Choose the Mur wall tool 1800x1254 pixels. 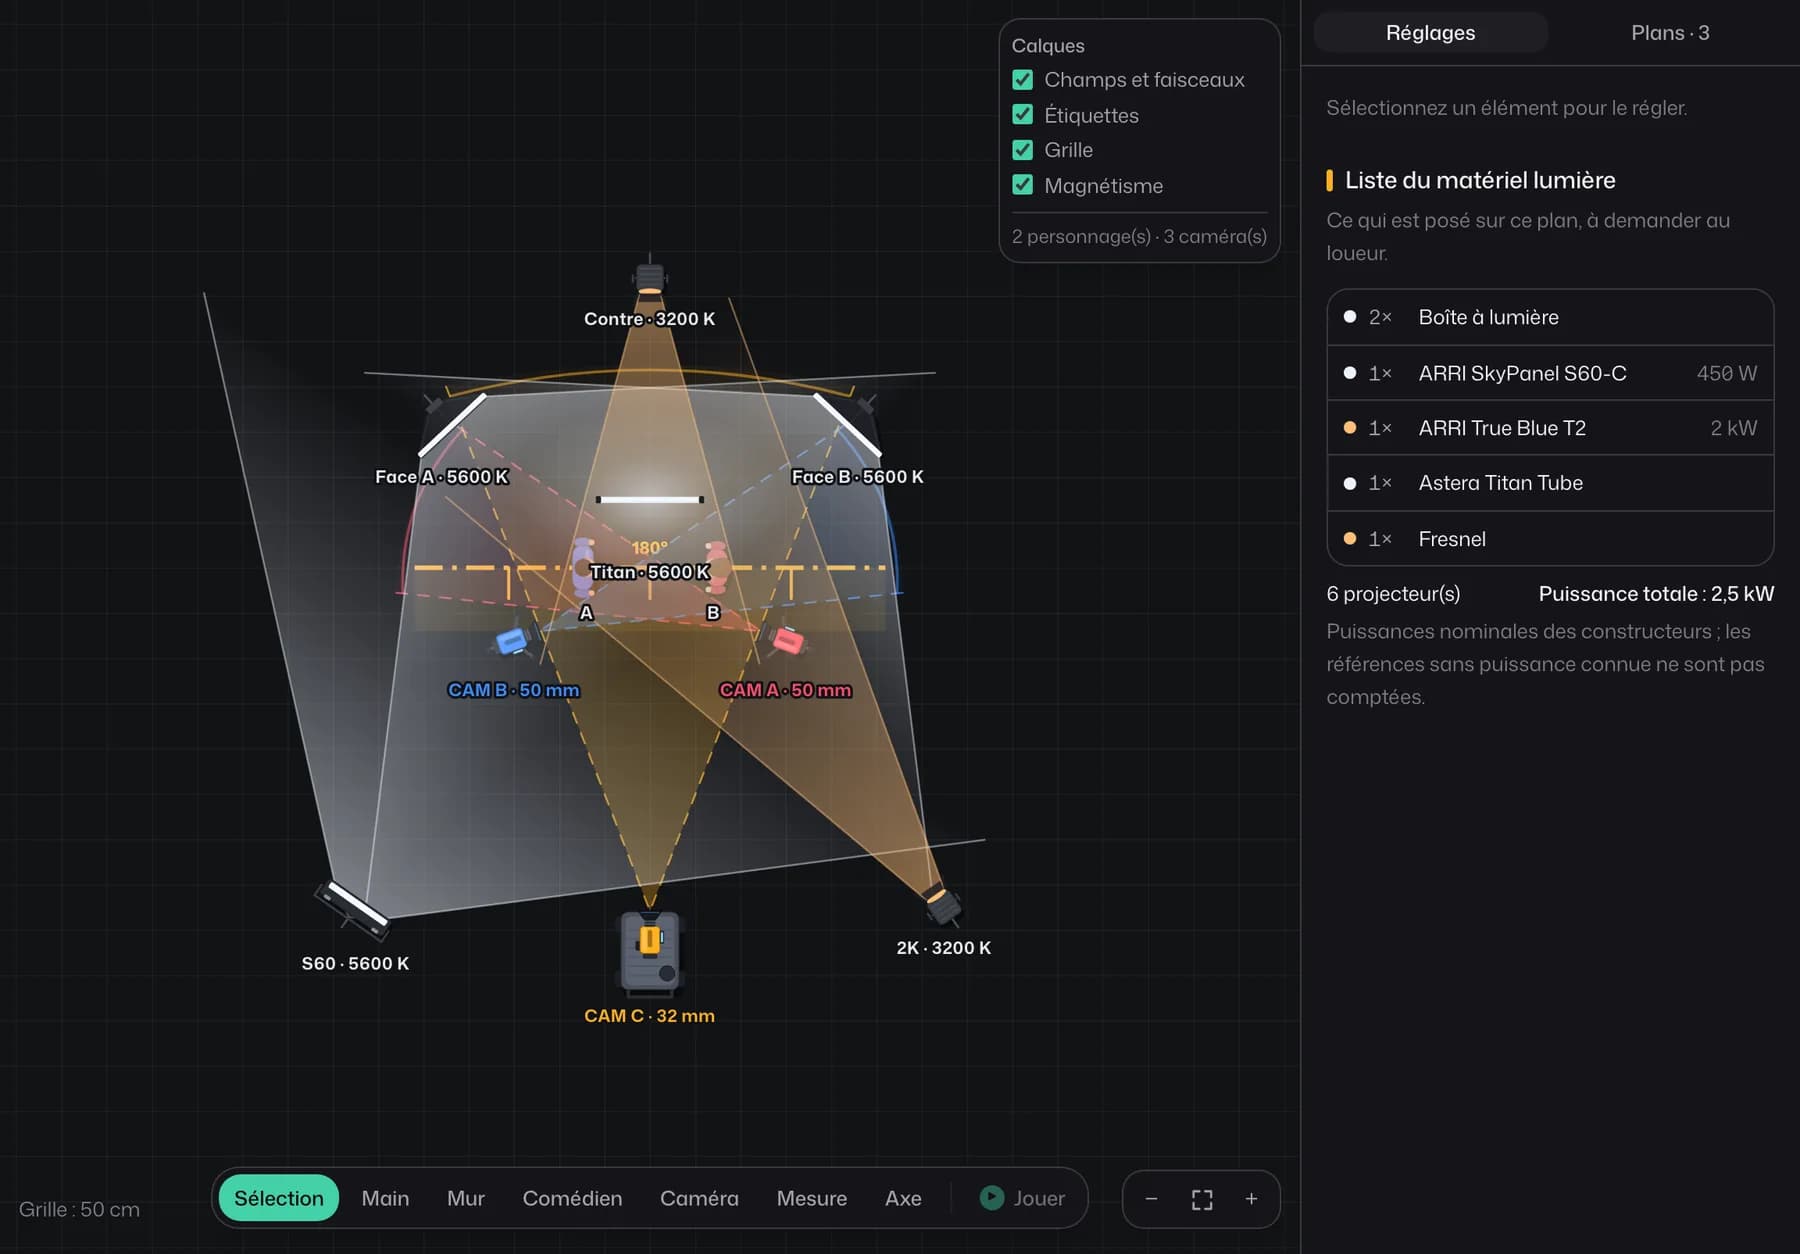466,1198
